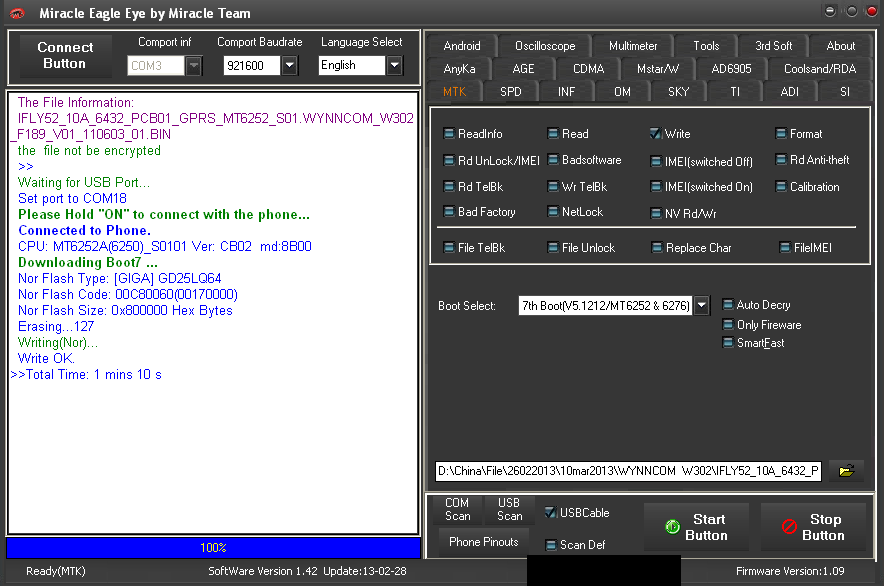The width and height of the screenshot is (884, 586).
Task: Open the AnyKa tab
Action: click(459, 69)
